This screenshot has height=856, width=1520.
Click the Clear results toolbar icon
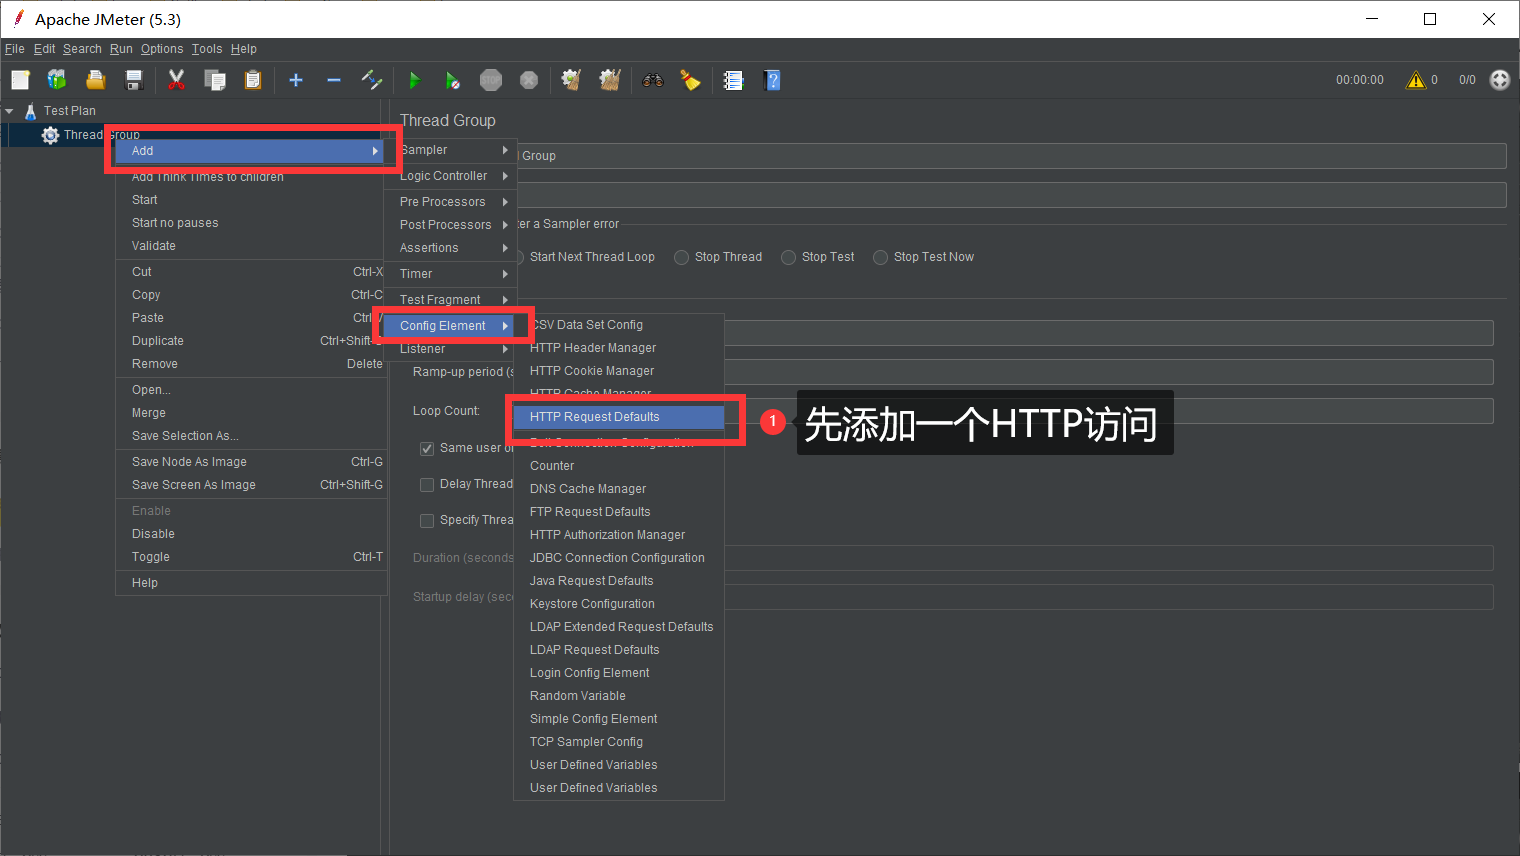[x=572, y=80]
